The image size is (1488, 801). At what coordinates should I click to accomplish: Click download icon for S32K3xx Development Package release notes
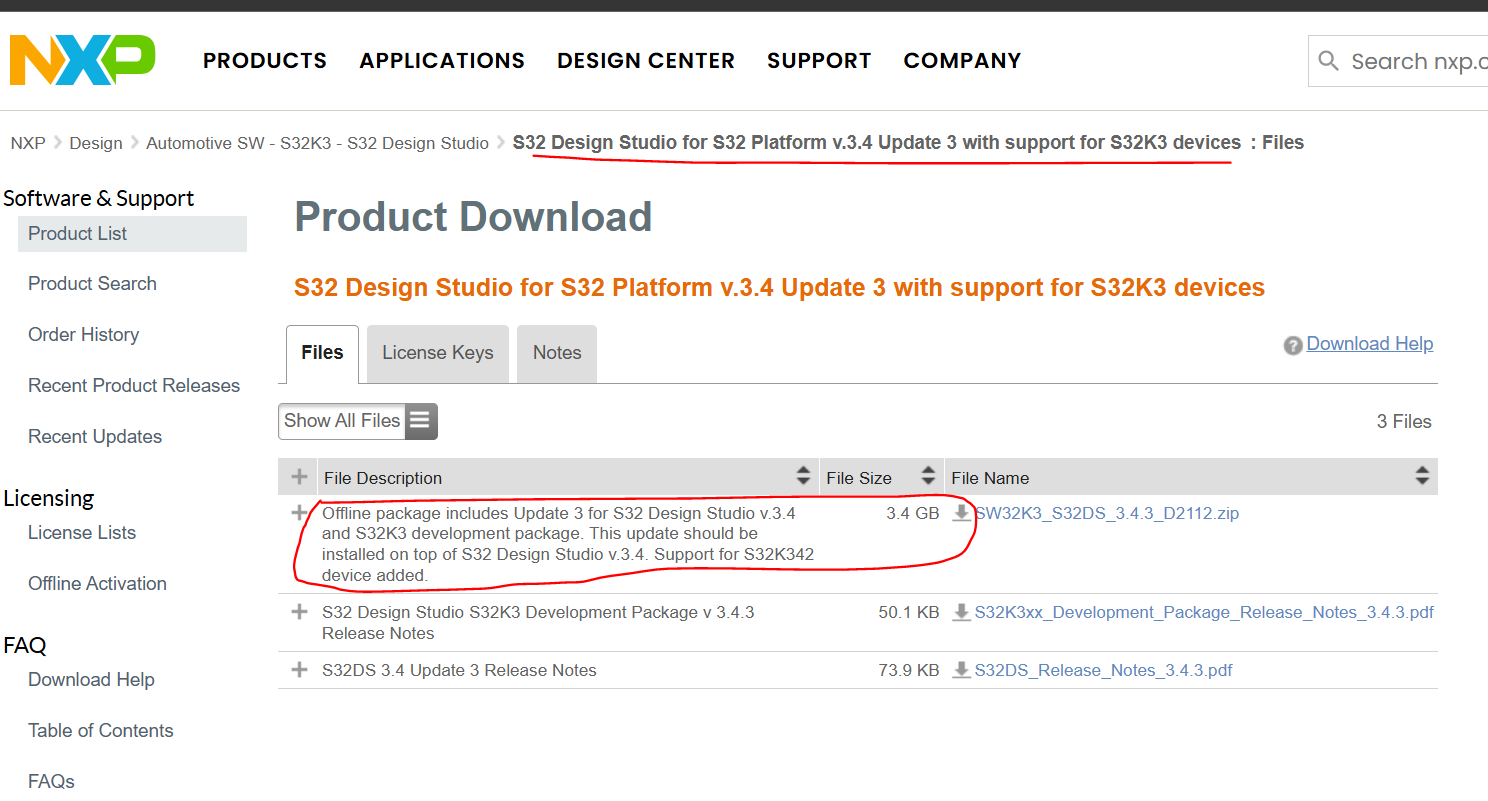click(961, 612)
